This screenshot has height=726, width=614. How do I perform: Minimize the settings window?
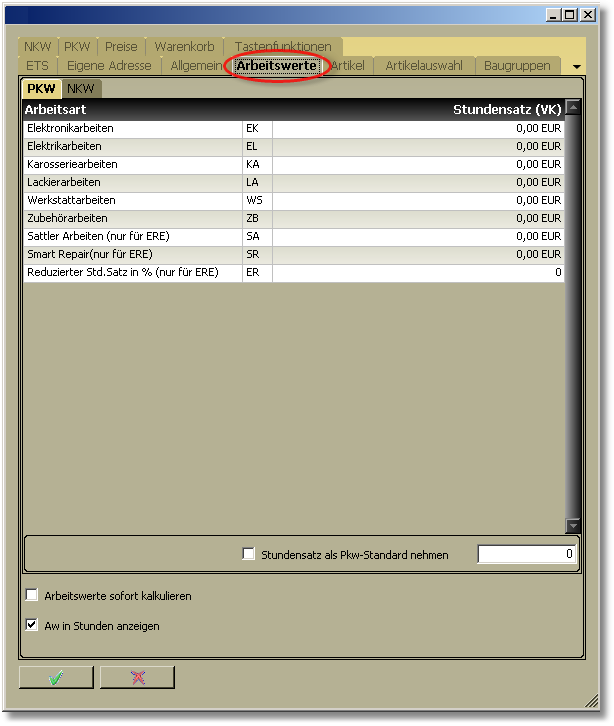553,15
